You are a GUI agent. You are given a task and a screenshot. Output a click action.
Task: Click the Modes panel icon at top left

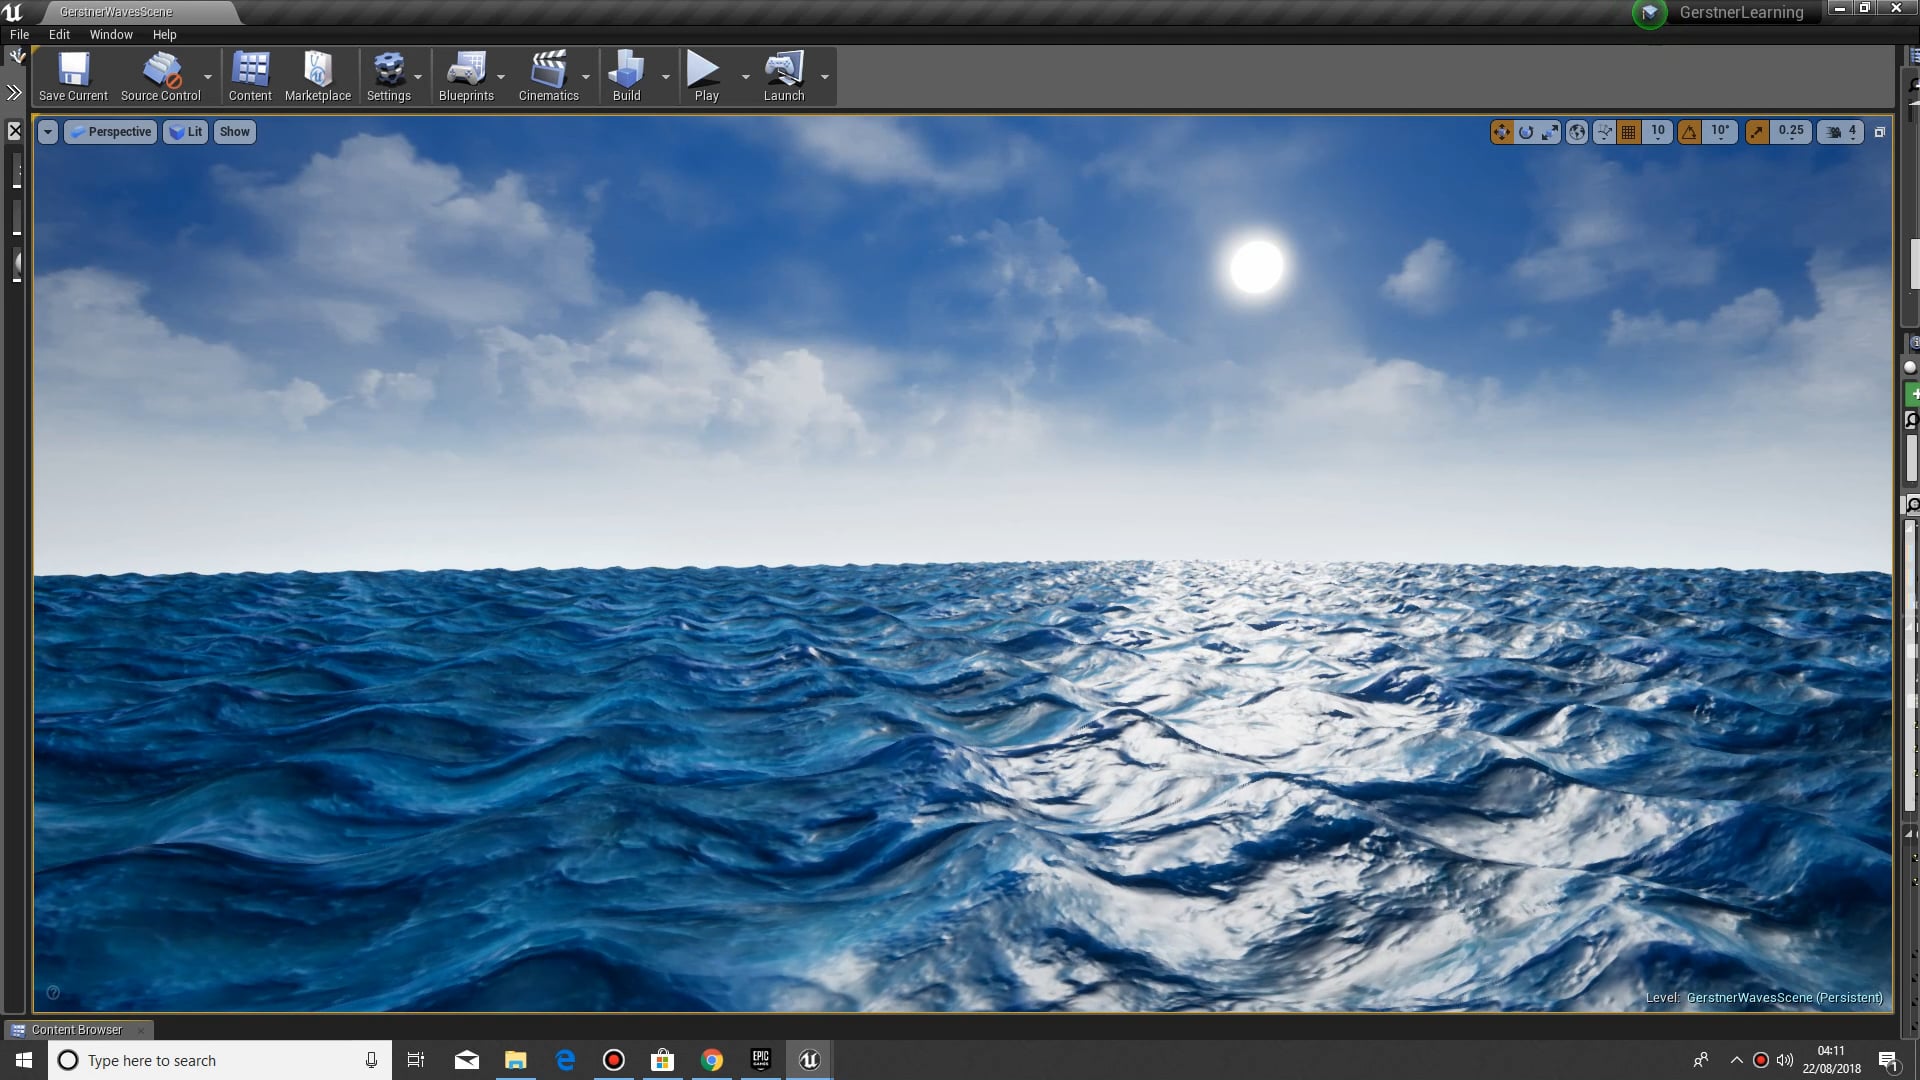point(17,56)
